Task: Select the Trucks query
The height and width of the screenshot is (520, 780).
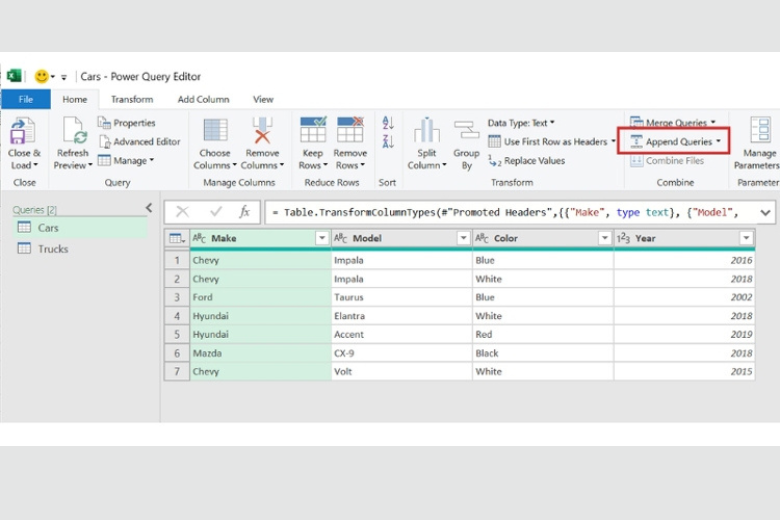Action: pos(53,249)
